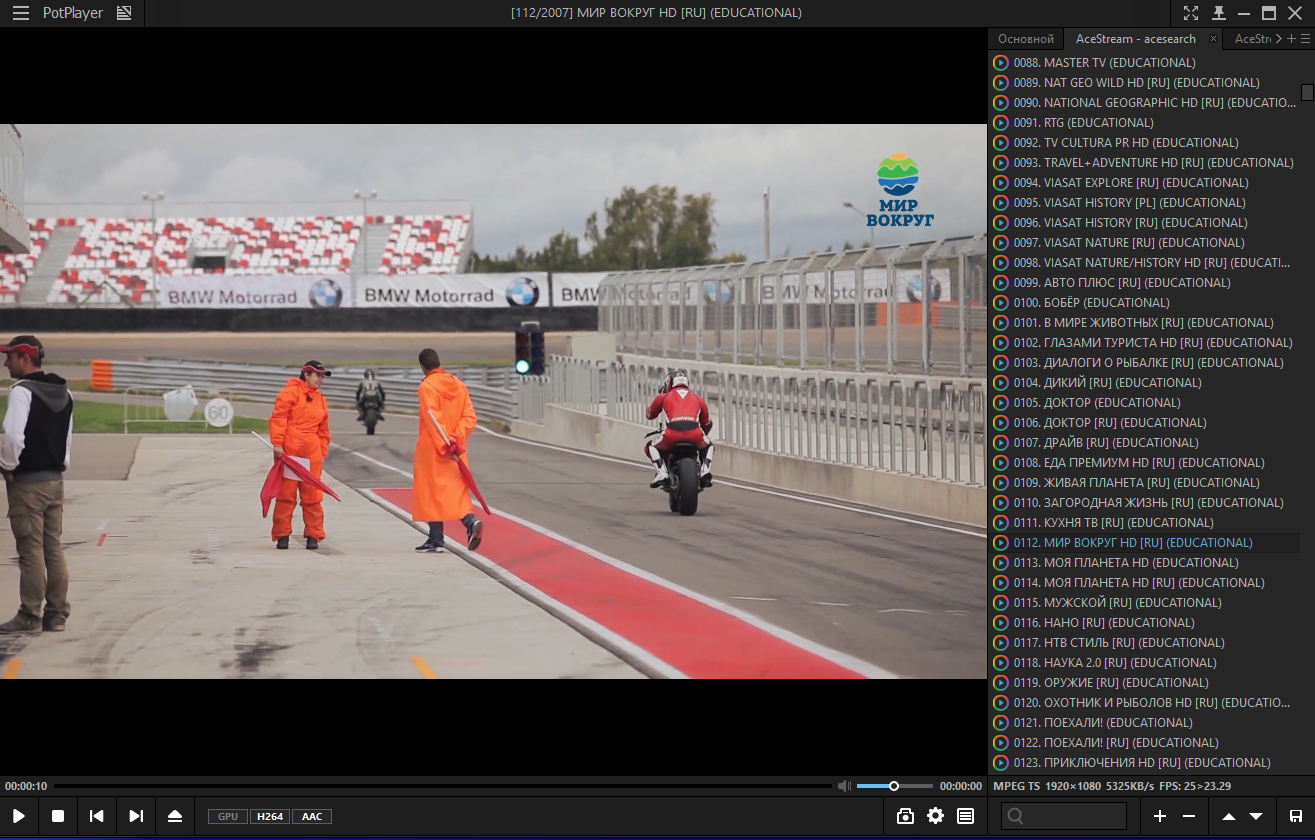
Task: Select the AceStream - acesearch tab
Action: pyautogui.click(x=1135, y=39)
